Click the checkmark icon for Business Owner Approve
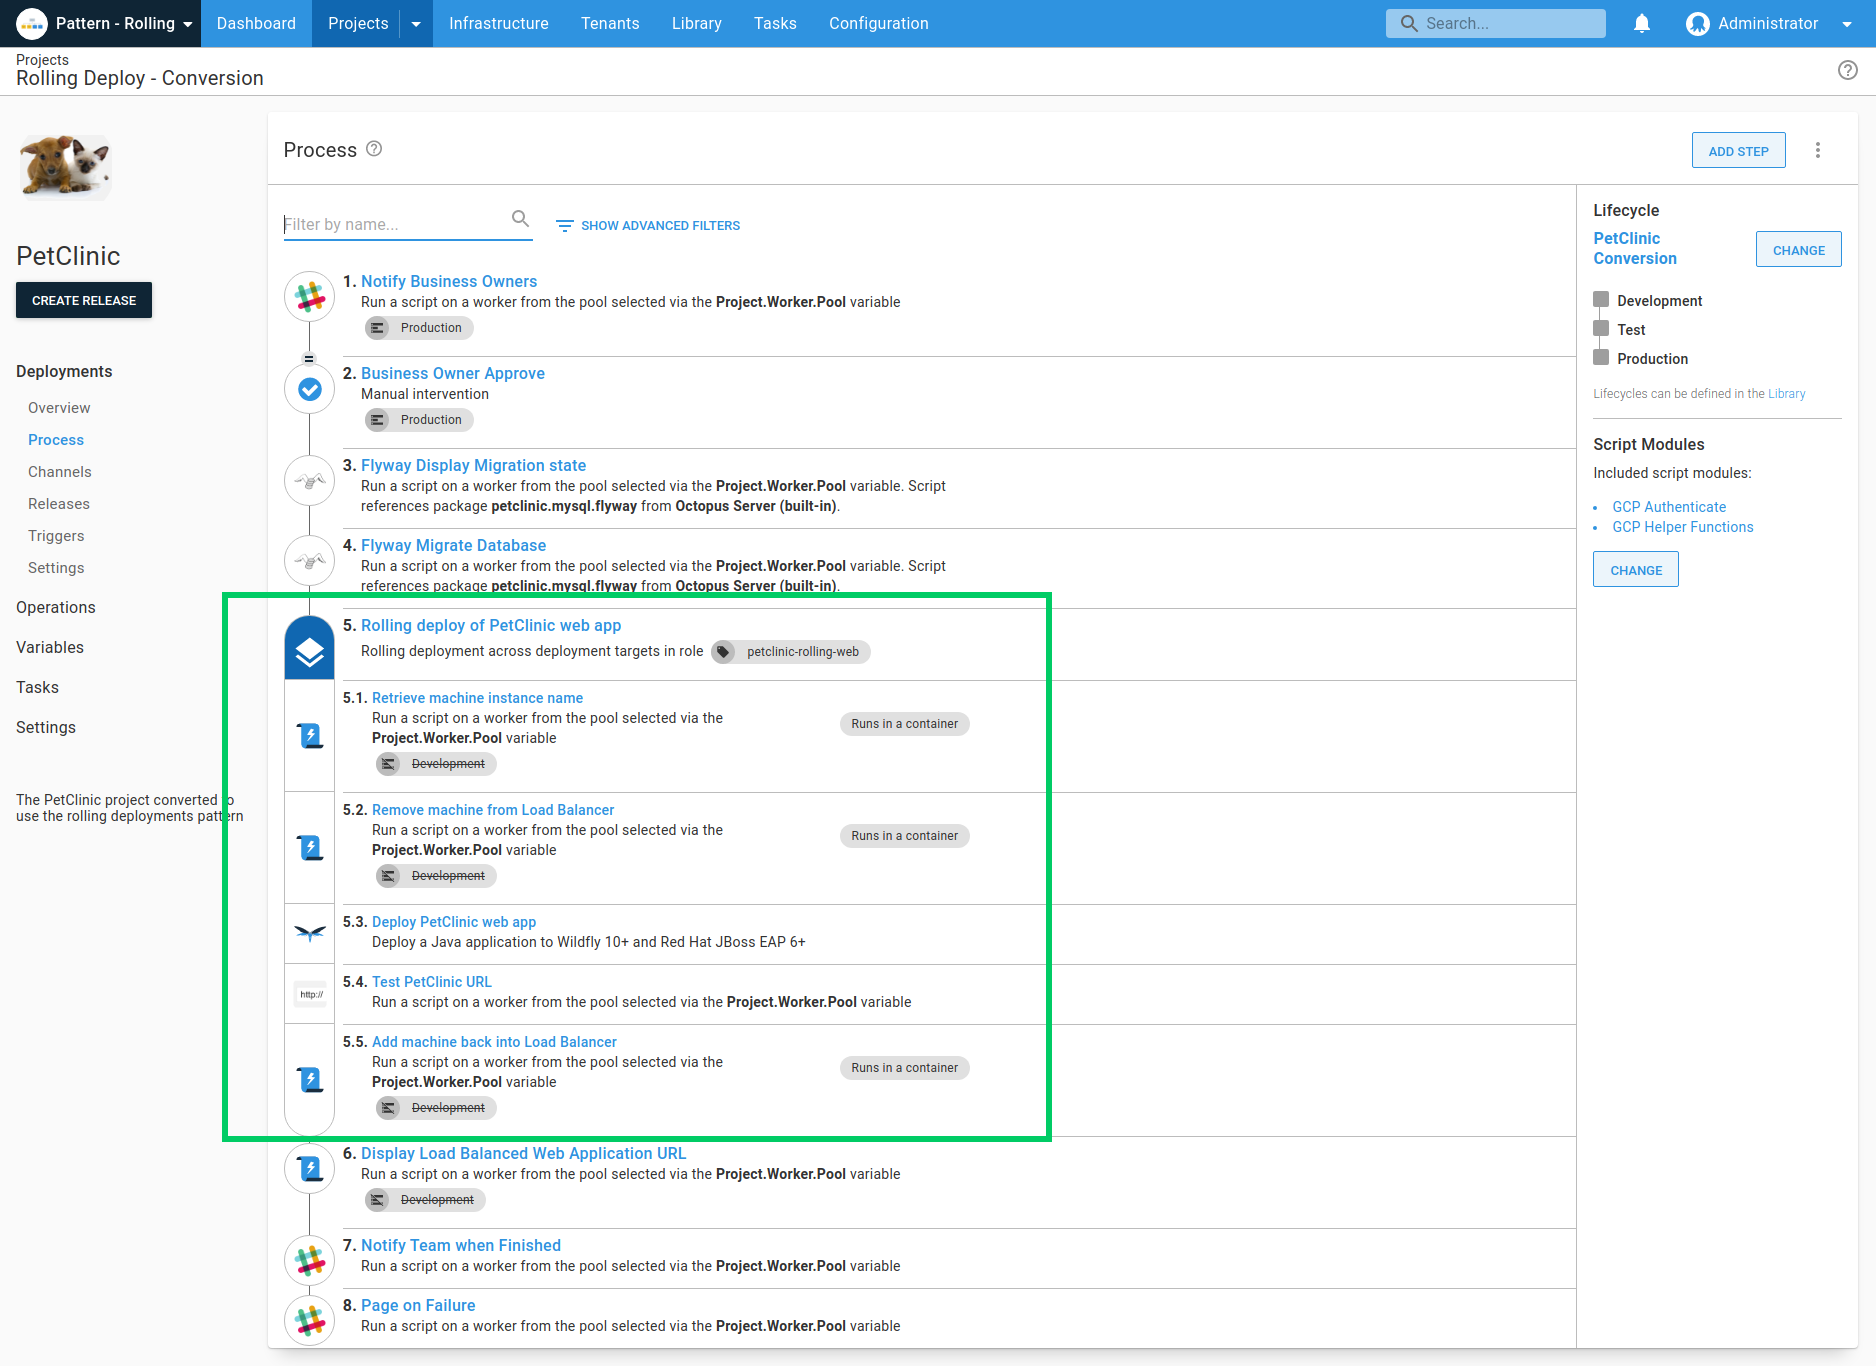 point(309,389)
